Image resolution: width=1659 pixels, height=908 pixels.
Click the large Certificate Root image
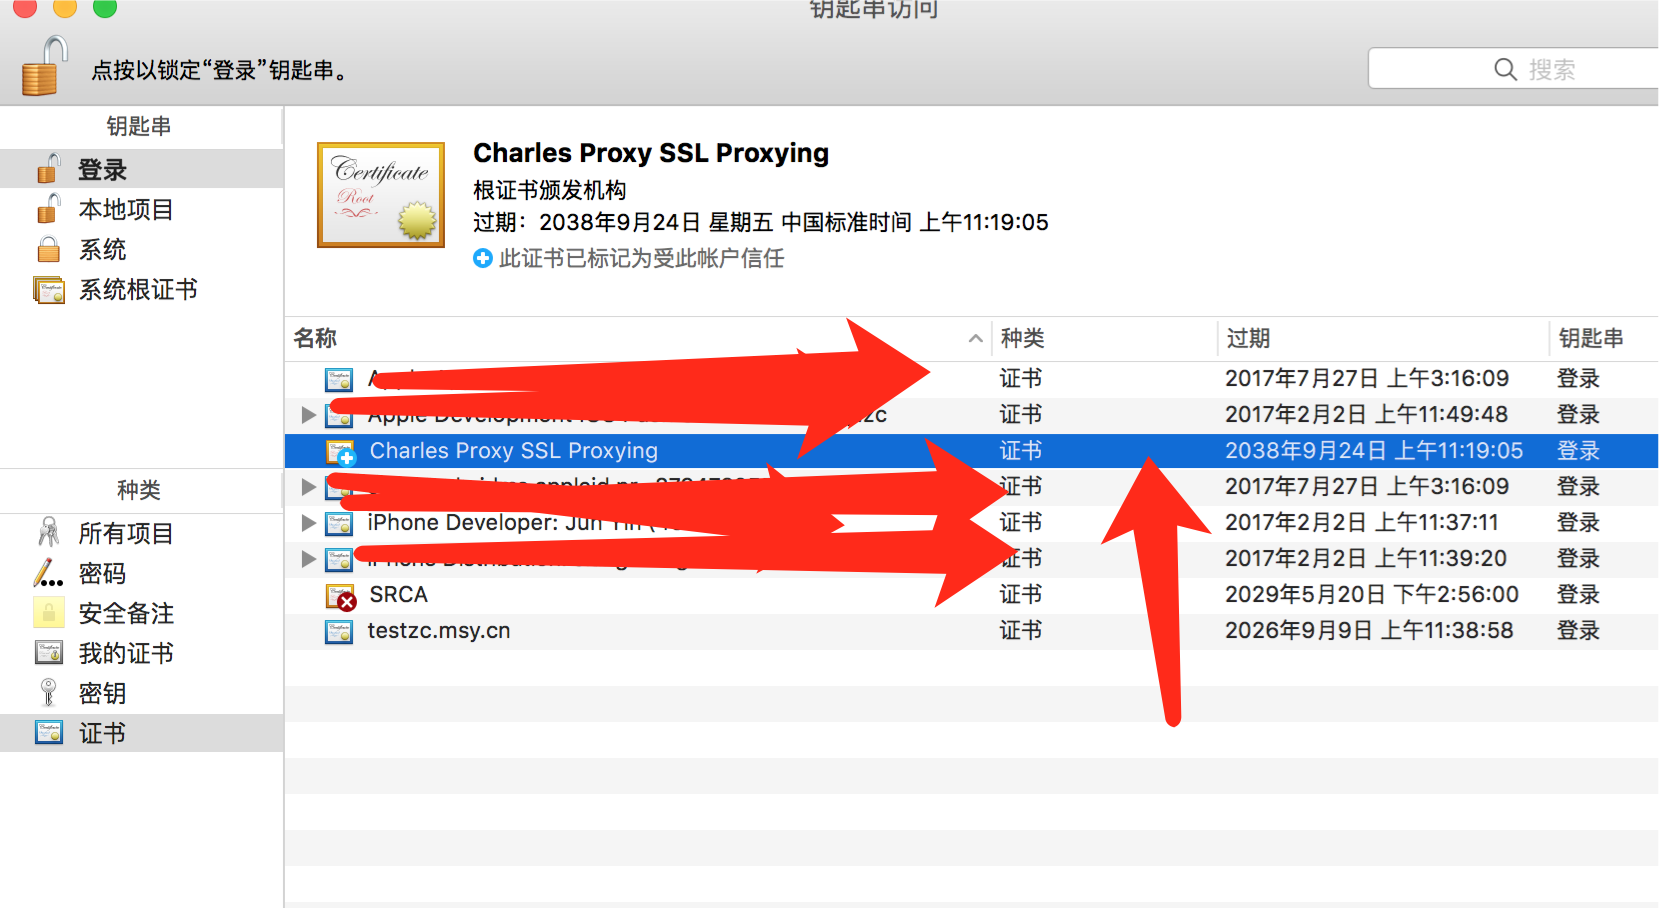coord(381,195)
